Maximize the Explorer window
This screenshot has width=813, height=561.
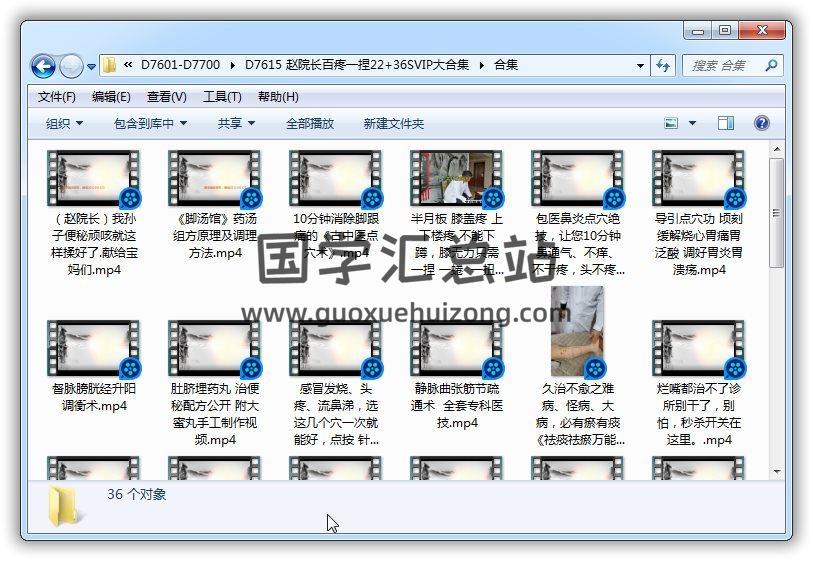pos(725,31)
